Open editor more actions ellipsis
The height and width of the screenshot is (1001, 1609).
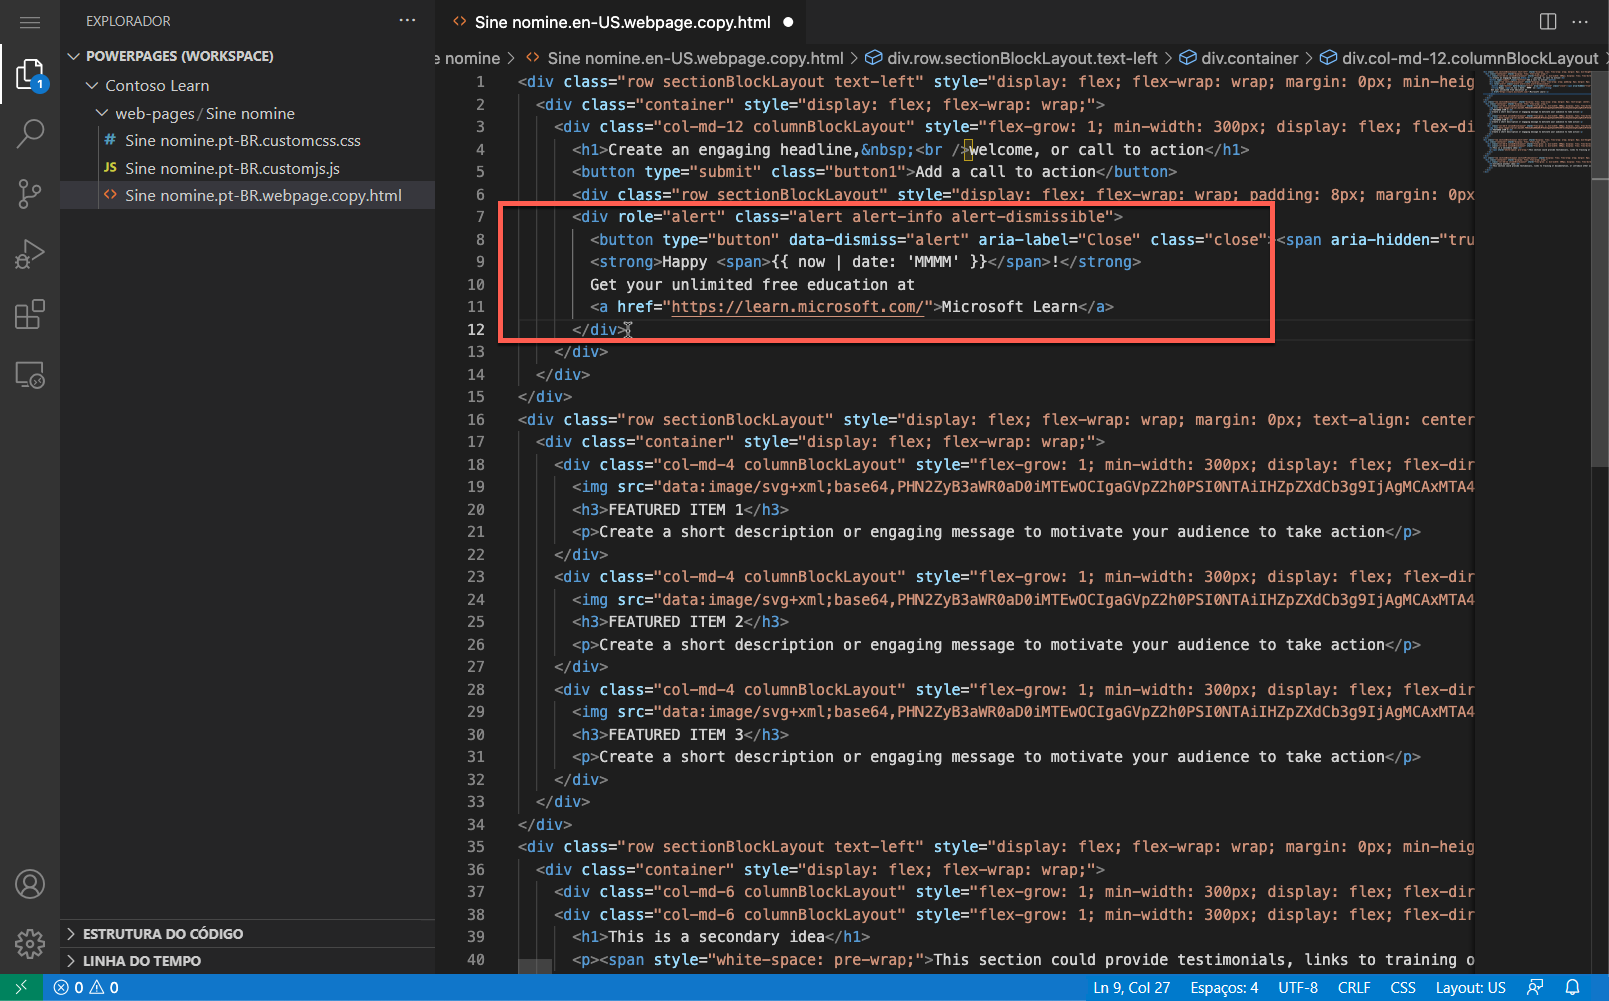coord(1580,21)
